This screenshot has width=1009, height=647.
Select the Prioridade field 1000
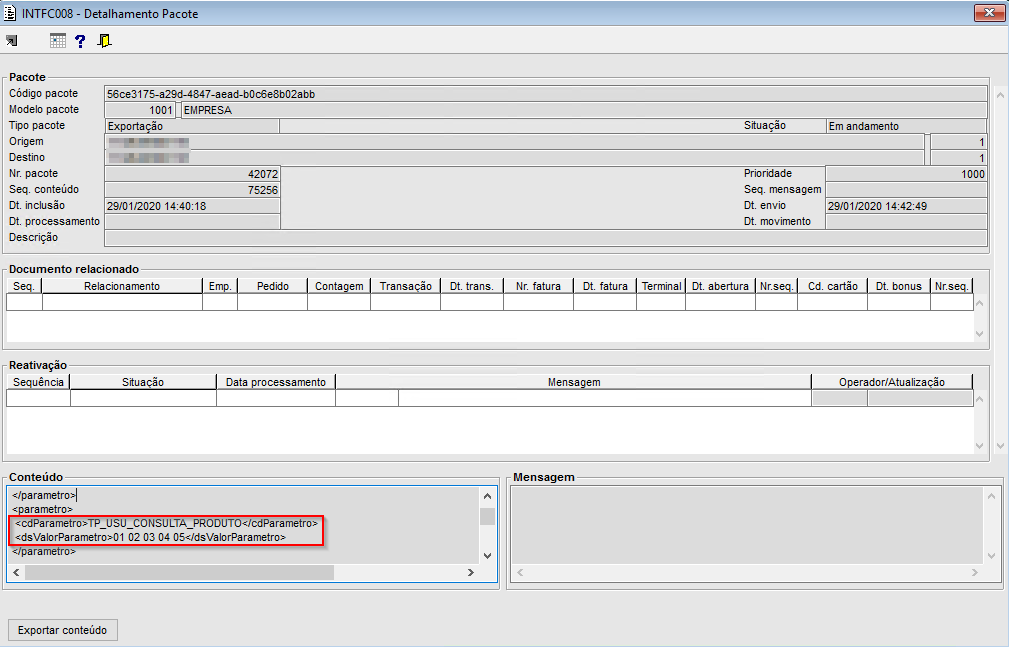(906, 174)
